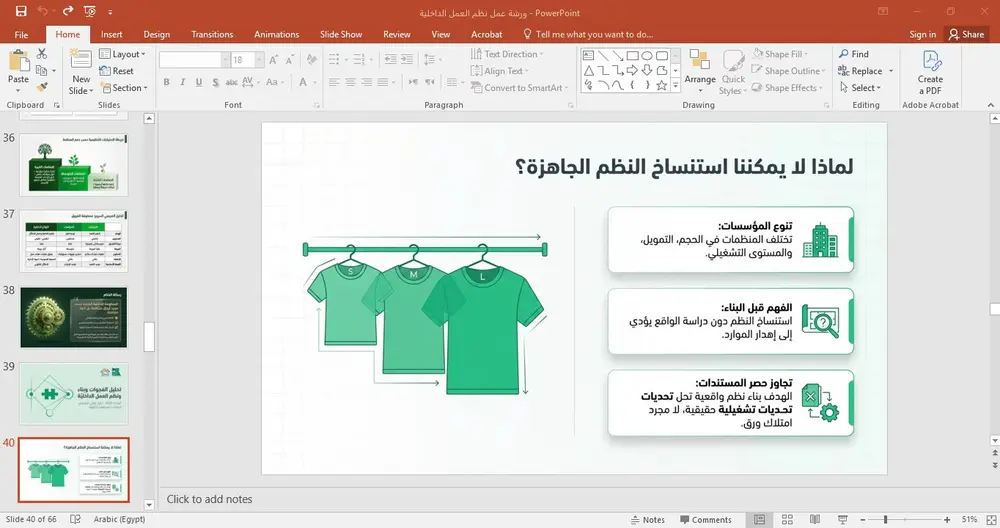Open the Shape Outline dropdown
Screen dimensions: 1000x528
[788, 71]
